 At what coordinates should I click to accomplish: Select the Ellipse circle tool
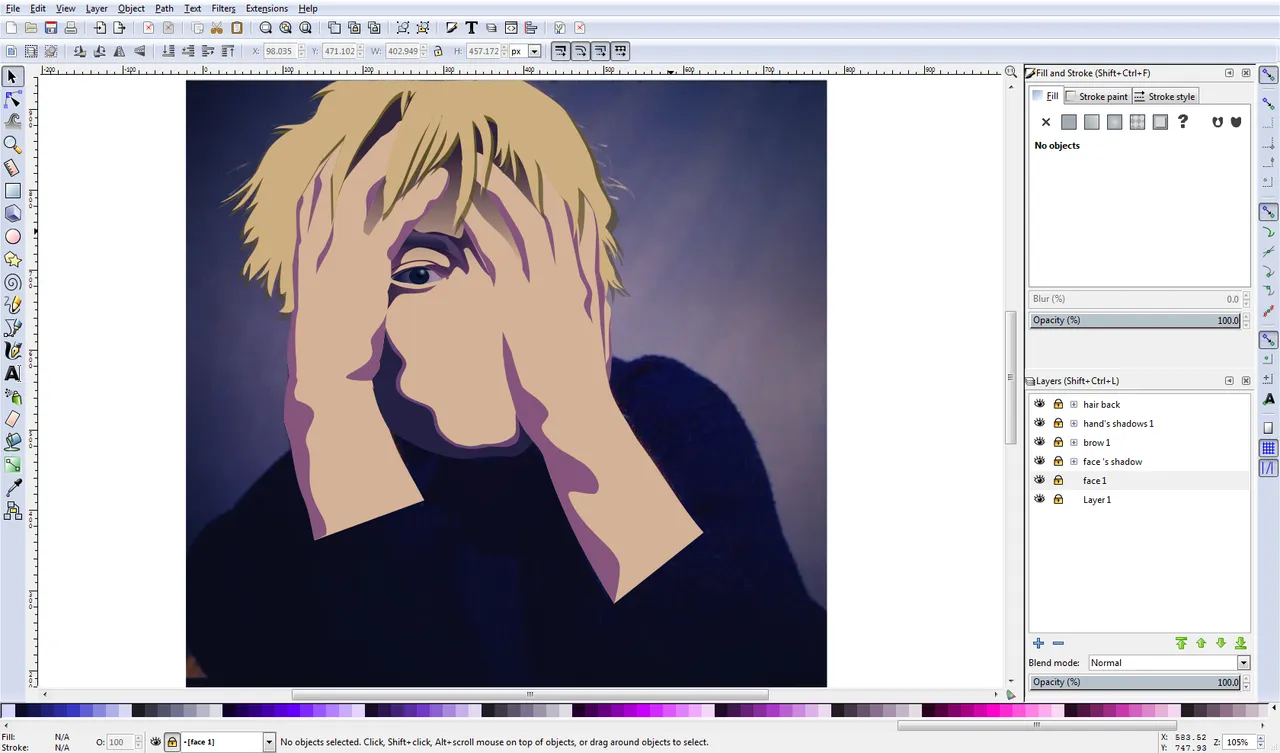tap(13, 237)
